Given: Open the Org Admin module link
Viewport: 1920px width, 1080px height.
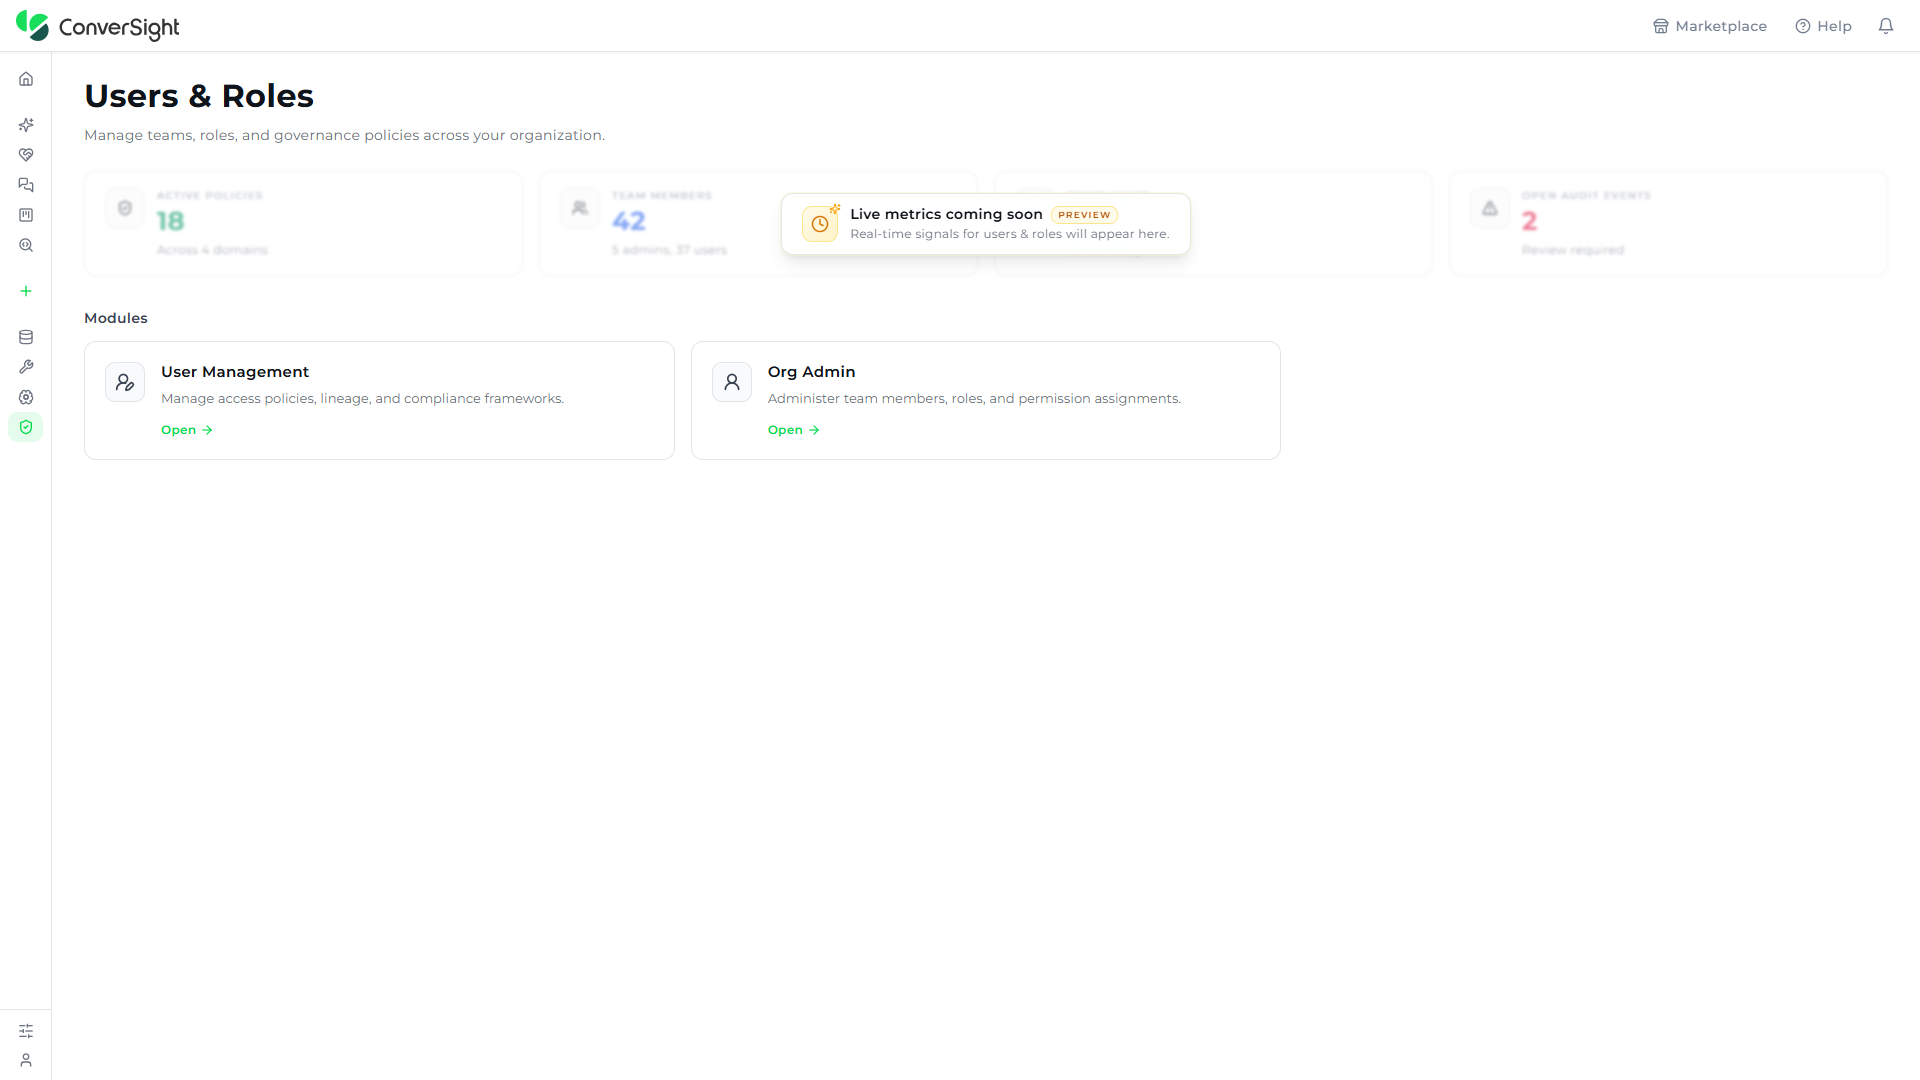Looking at the screenshot, I should coord(794,430).
